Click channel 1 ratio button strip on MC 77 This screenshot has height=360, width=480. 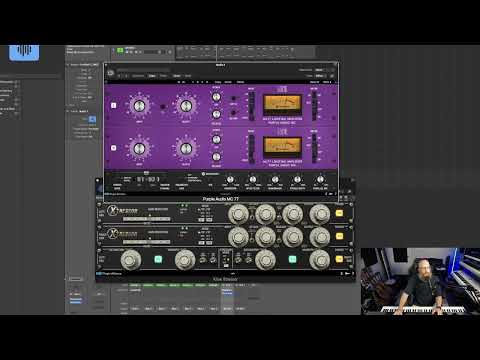(252, 106)
